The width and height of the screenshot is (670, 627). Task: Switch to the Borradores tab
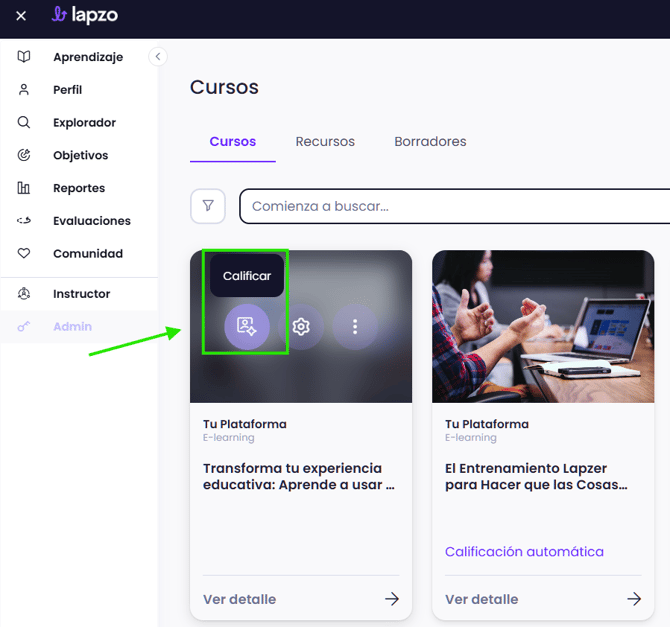point(430,142)
